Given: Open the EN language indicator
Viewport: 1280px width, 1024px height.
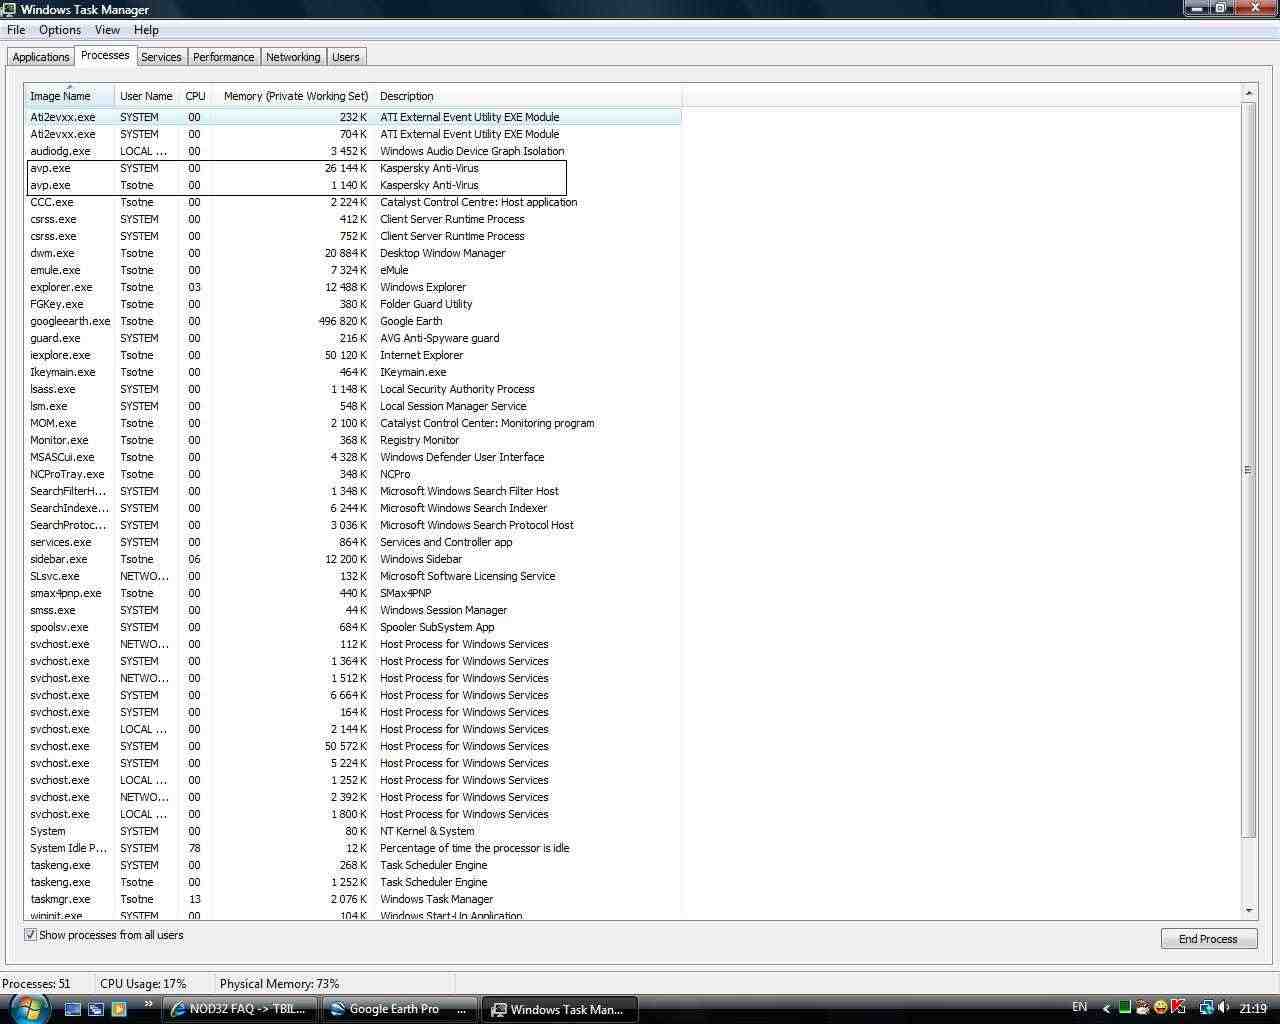Looking at the screenshot, I should point(1080,1007).
